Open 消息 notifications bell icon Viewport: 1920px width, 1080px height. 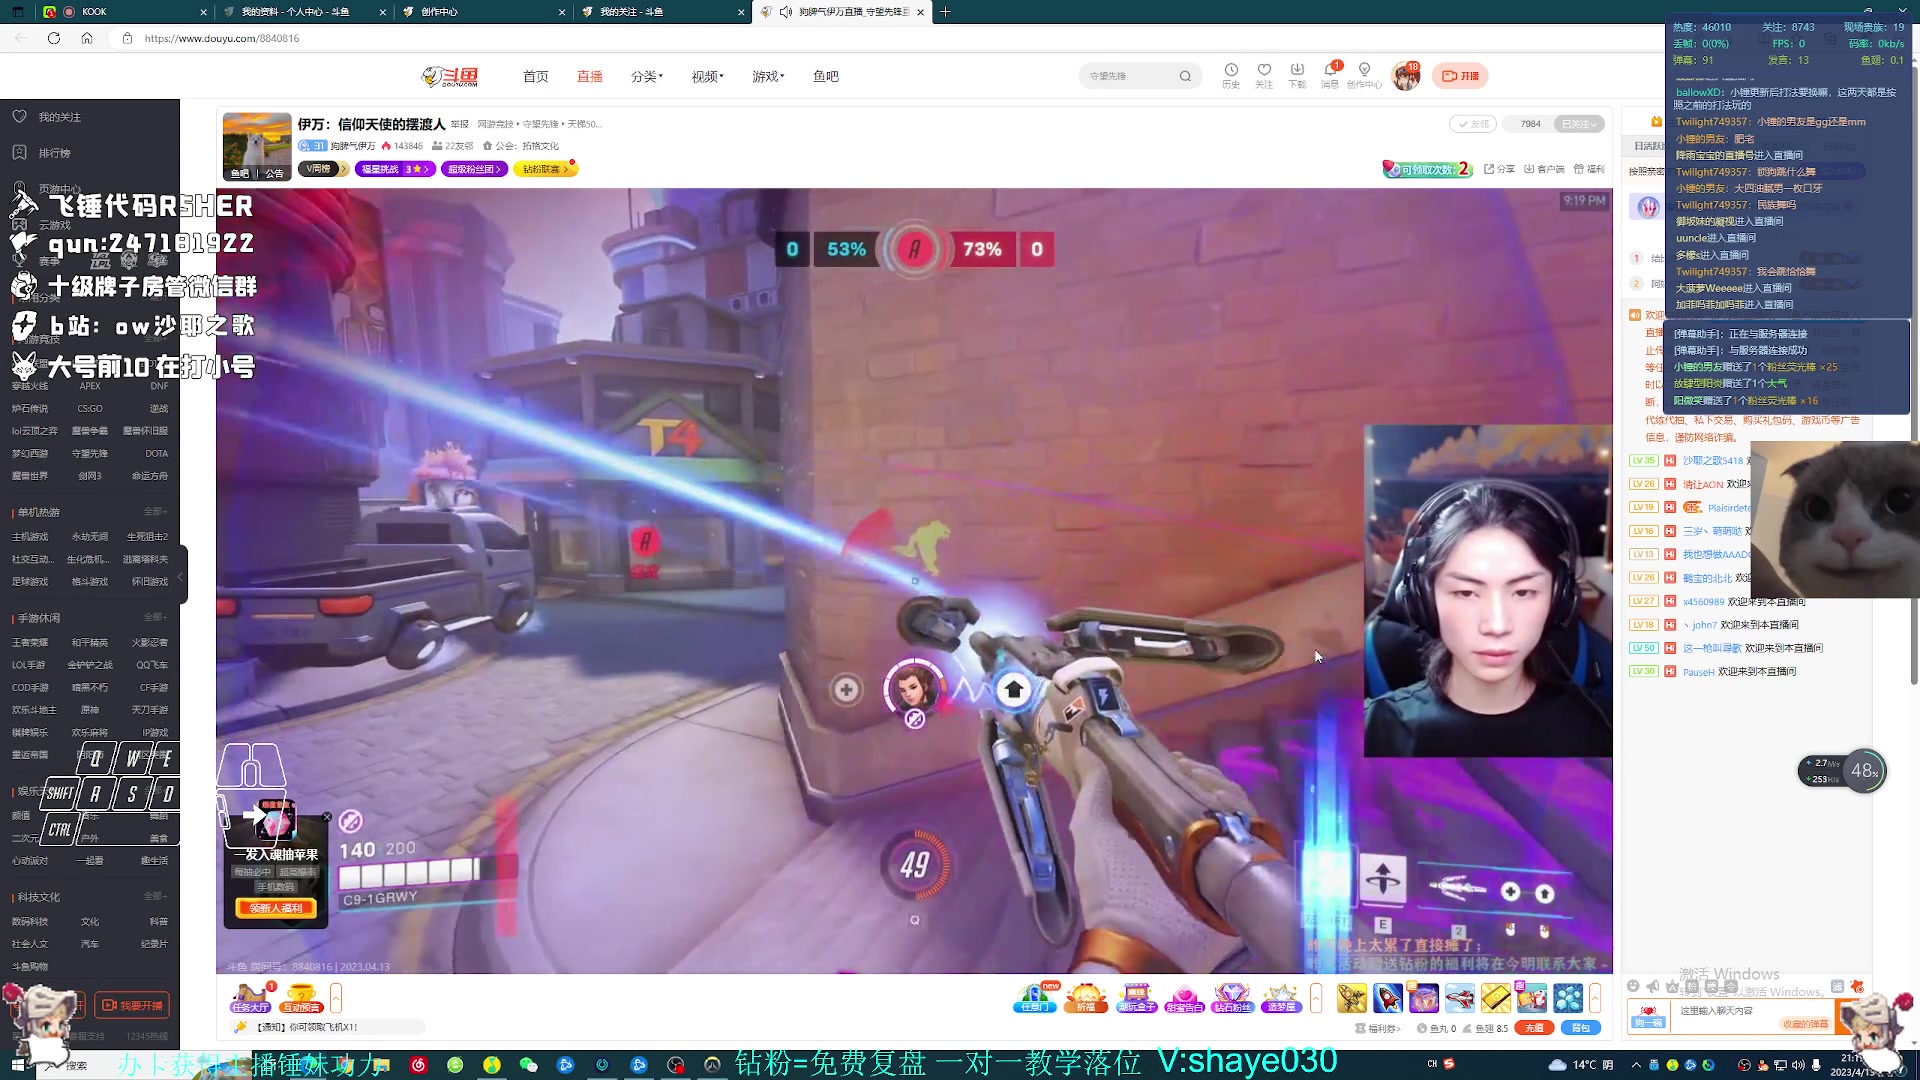1330,75
